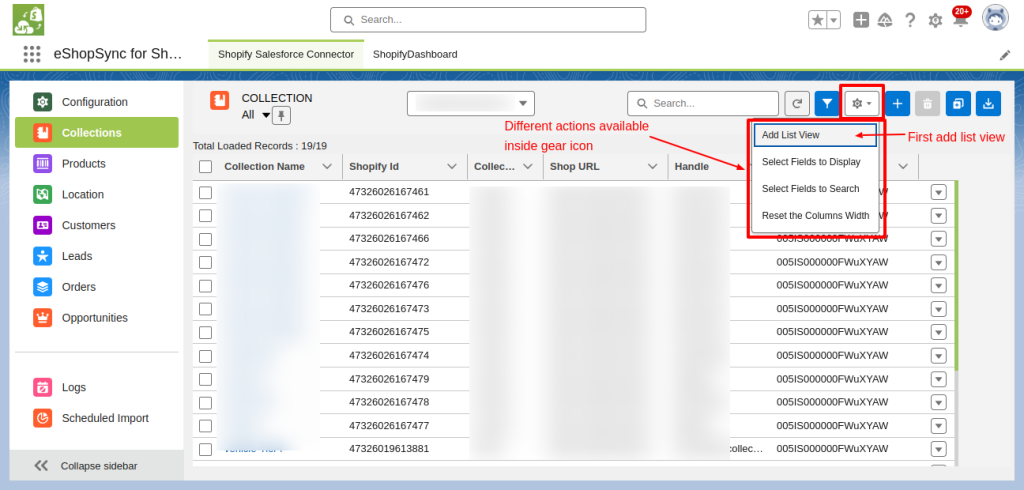
Task: Toggle the list settings gear dropdown
Action: pyautogui.click(x=862, y=103)
